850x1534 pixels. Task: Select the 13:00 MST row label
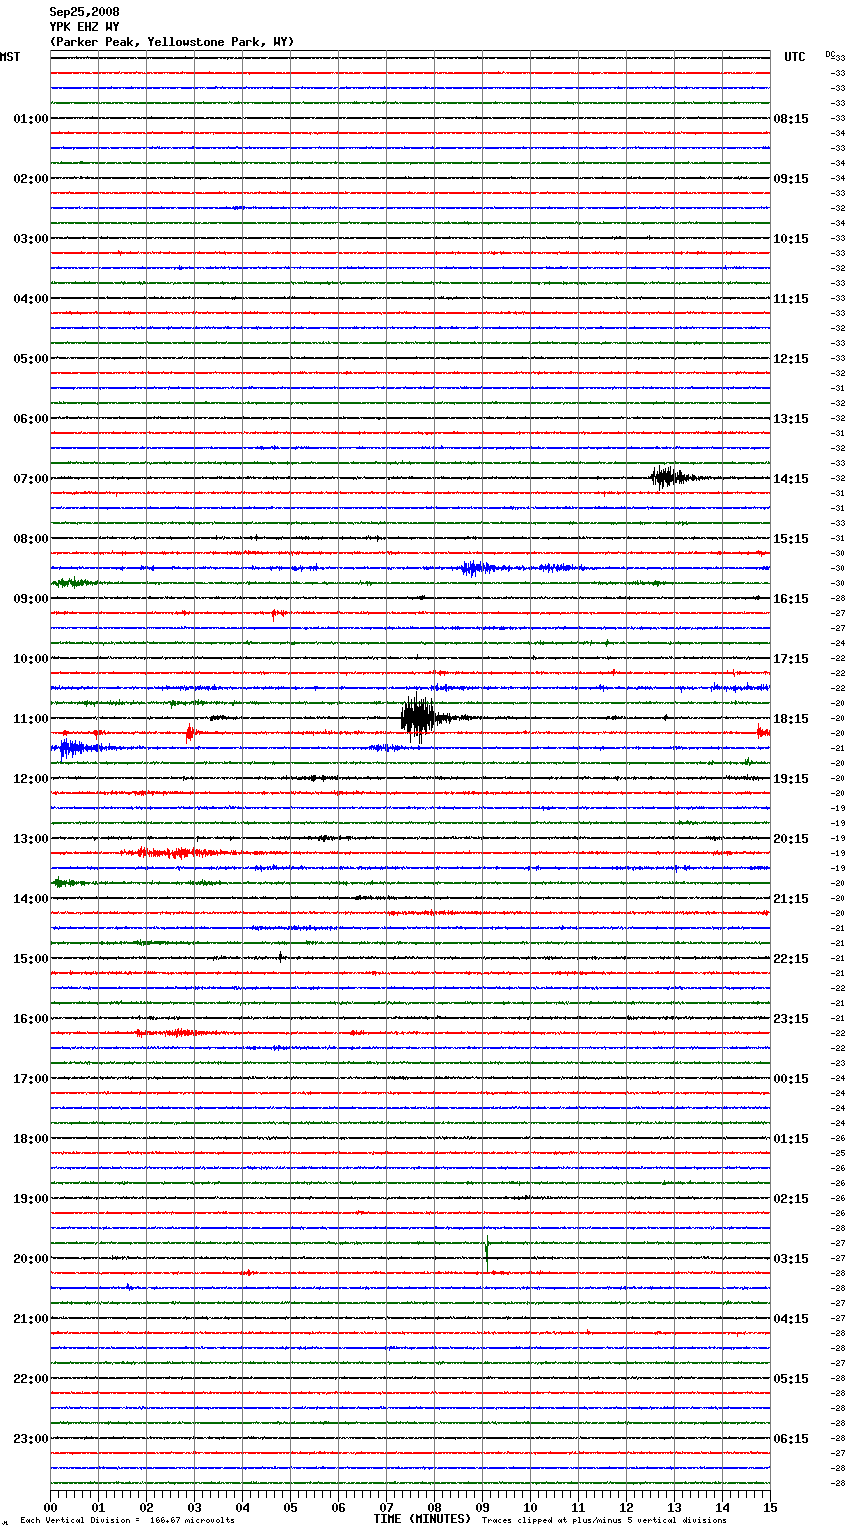[30, 839]
